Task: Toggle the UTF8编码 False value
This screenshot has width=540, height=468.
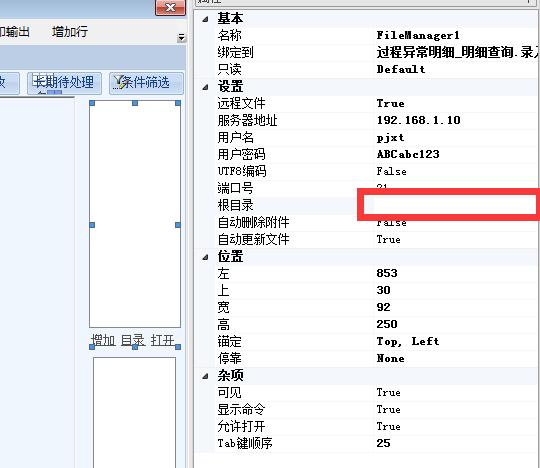Action: tap(391, 171)
